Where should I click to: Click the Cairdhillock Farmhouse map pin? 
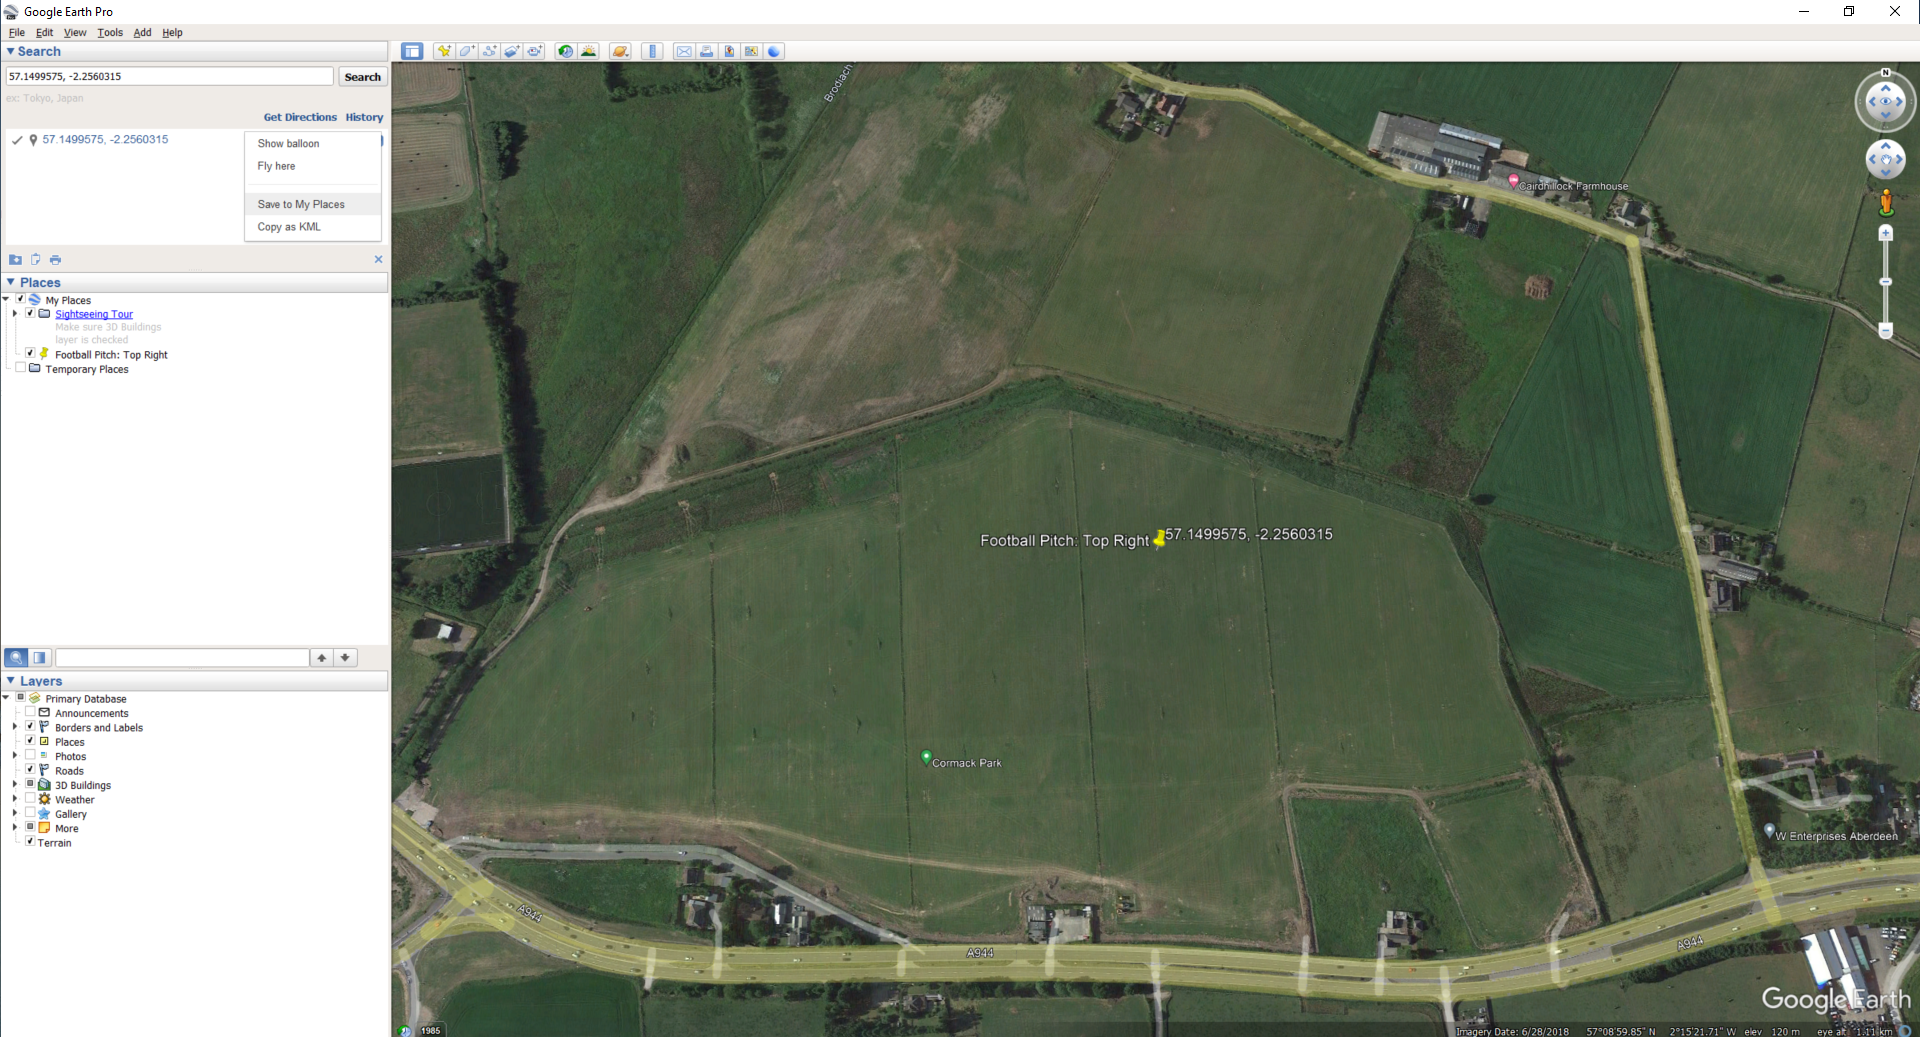coord(1514,181)
